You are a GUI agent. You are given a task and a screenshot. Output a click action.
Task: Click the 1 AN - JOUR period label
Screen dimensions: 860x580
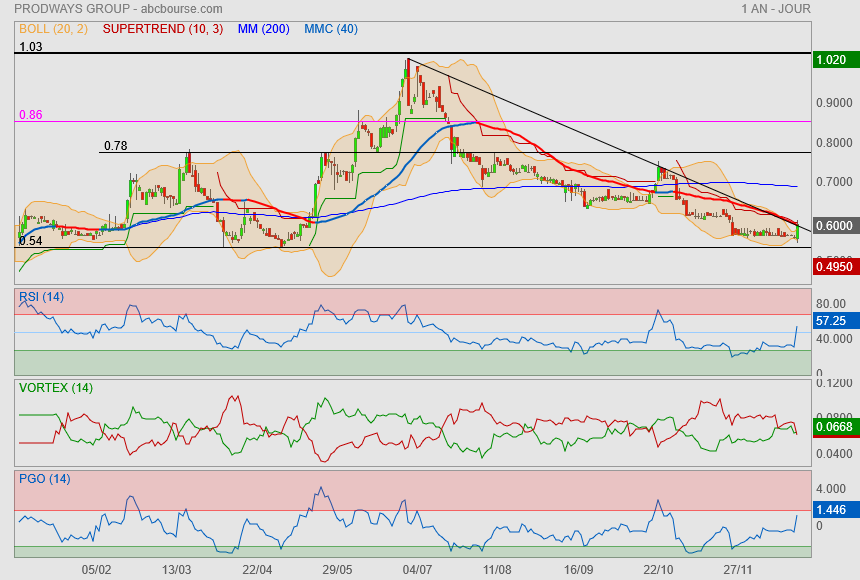[x=776, y=9]
